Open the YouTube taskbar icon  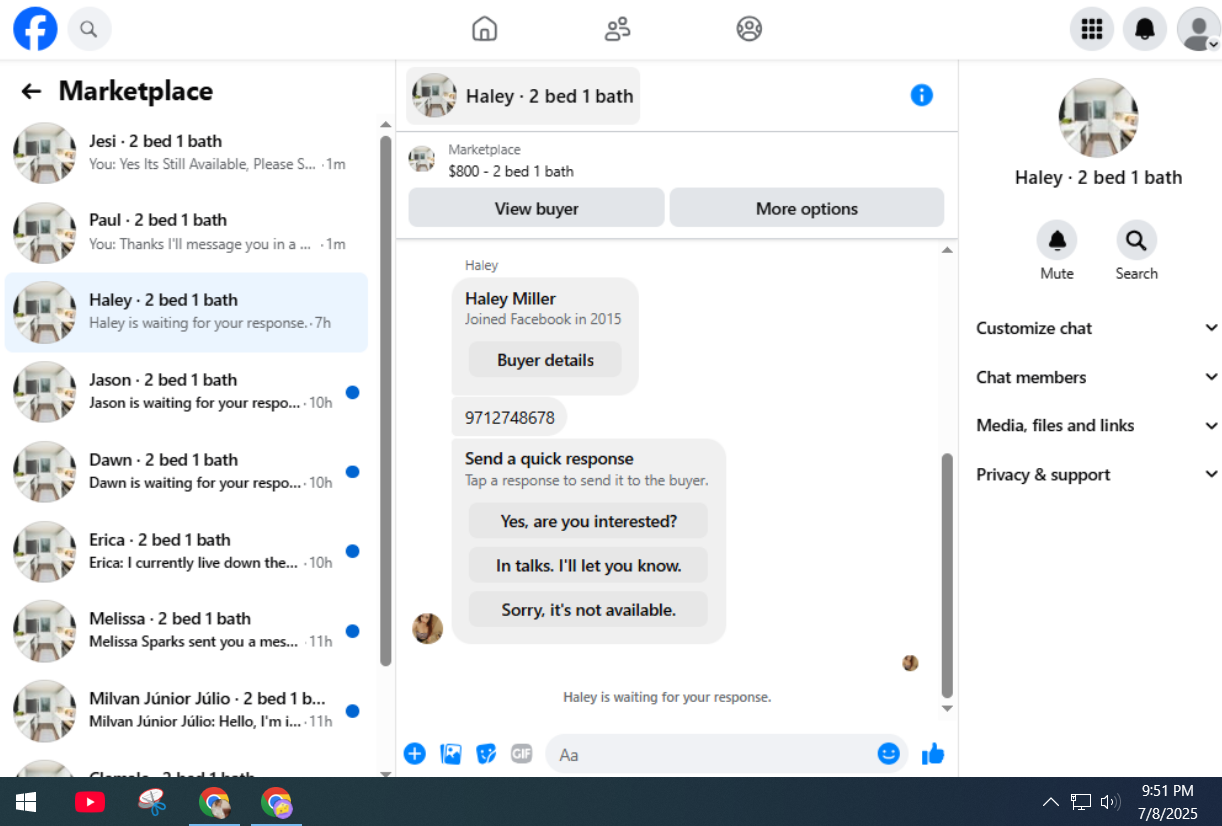pyautogui.click(x=90, y=802)
